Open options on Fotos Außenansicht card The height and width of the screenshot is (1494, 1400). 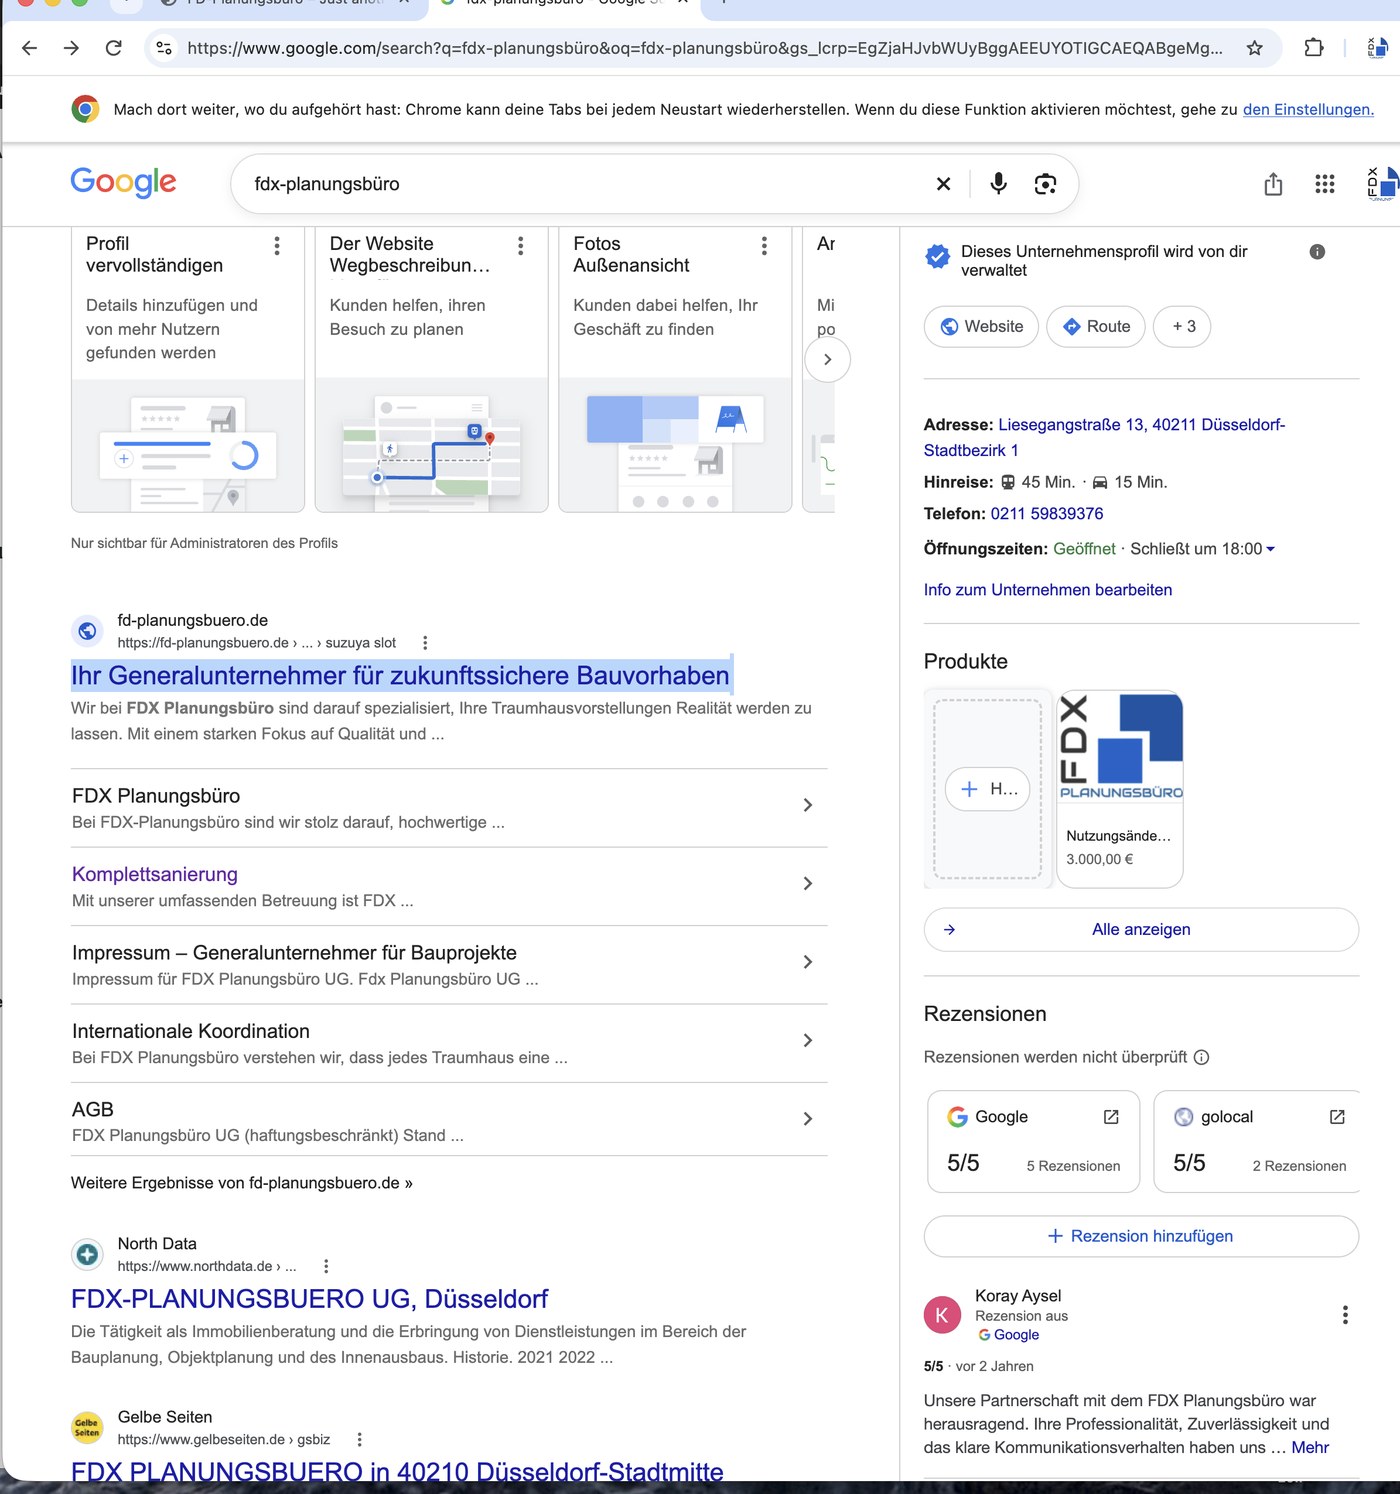764,245
